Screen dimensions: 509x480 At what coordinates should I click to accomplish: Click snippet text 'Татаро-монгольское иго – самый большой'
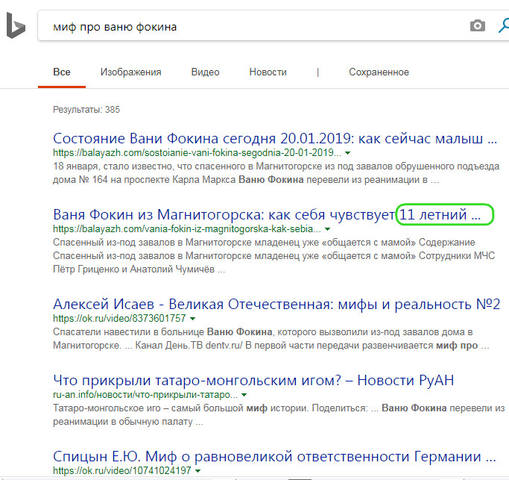(148, 408)
